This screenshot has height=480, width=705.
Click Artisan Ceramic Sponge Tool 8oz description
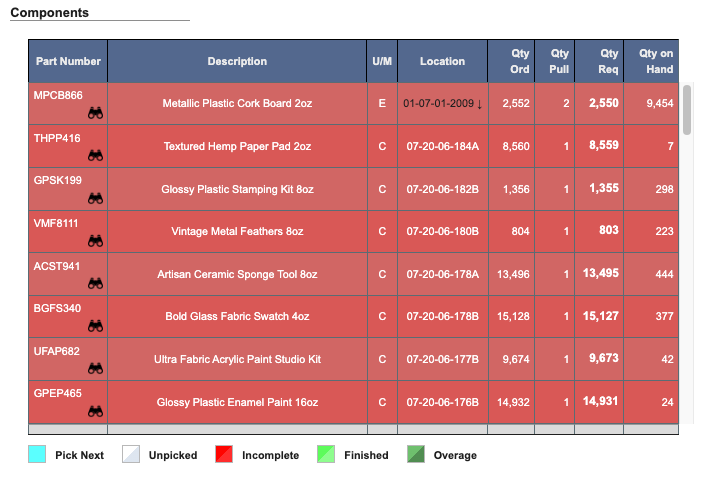click(237, 274)
